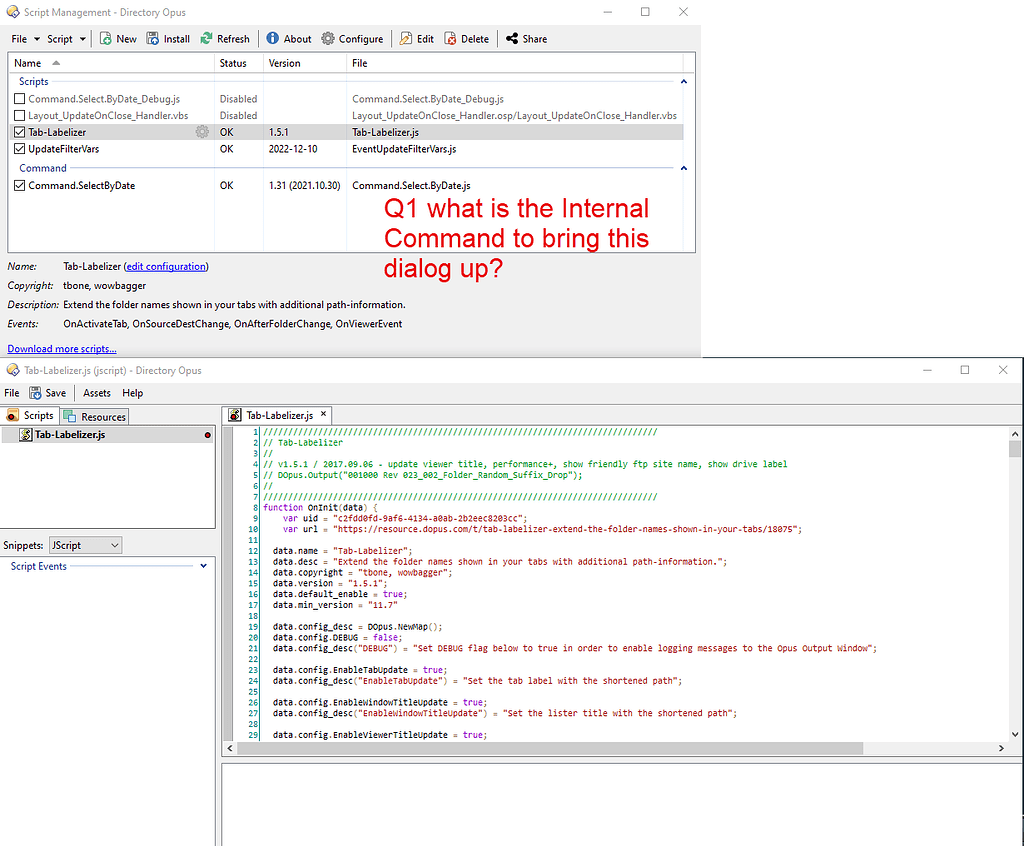Screen dimensions: 1024x846
Task: Click the Resources tab icon
Action: pyautogui.click(x=70, y=417)
